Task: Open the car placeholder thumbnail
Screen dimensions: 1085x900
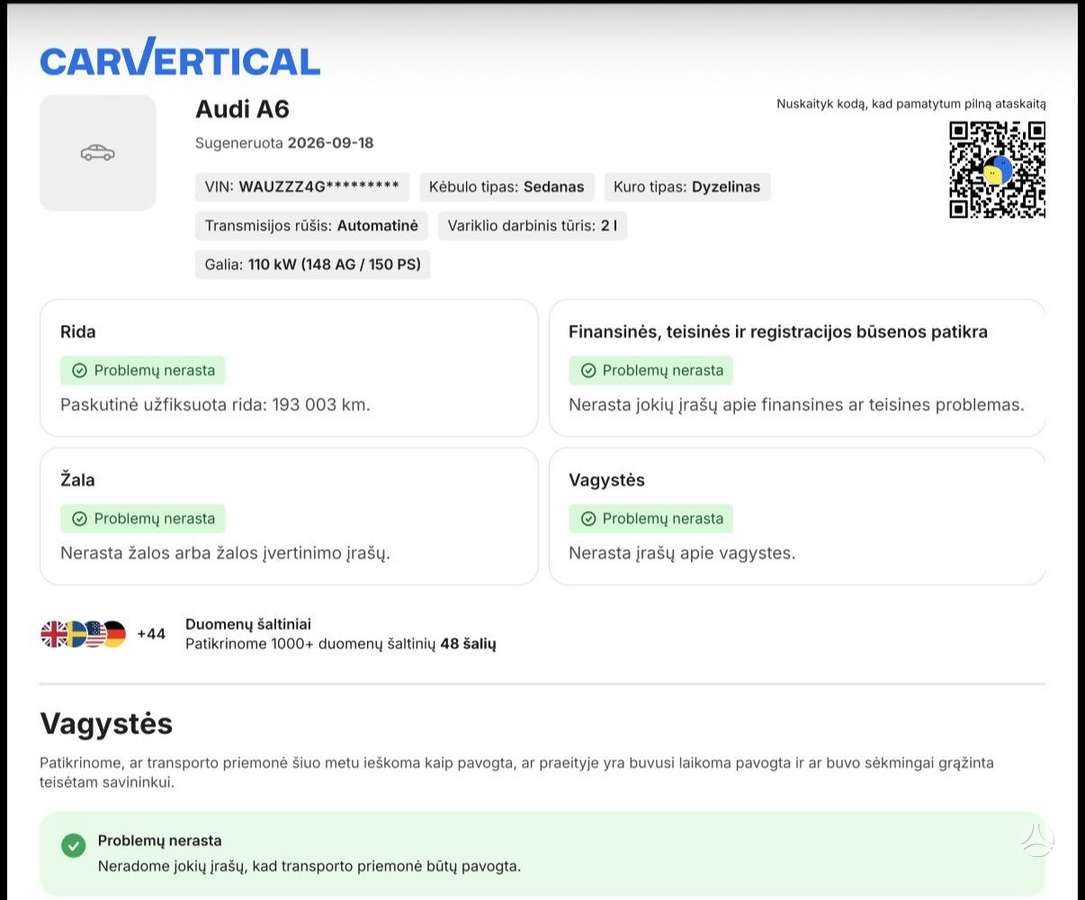Action: pyautogui.click(x=98, y=153)
